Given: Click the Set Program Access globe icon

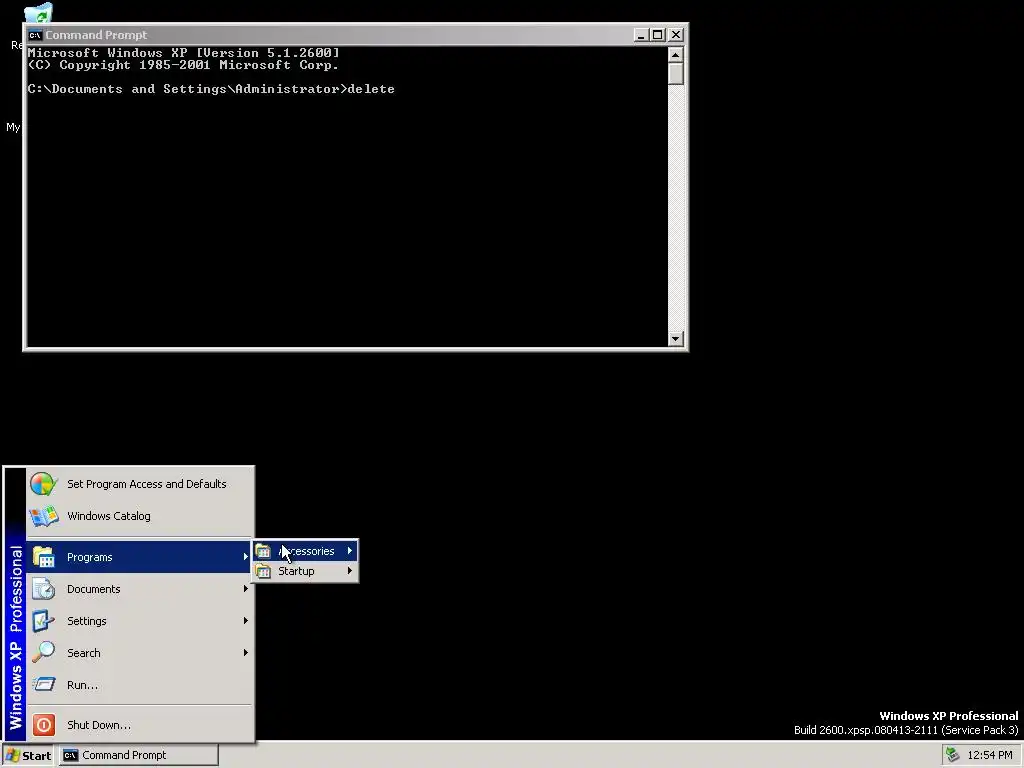Looking at the screenshot, I should (44, 484).
